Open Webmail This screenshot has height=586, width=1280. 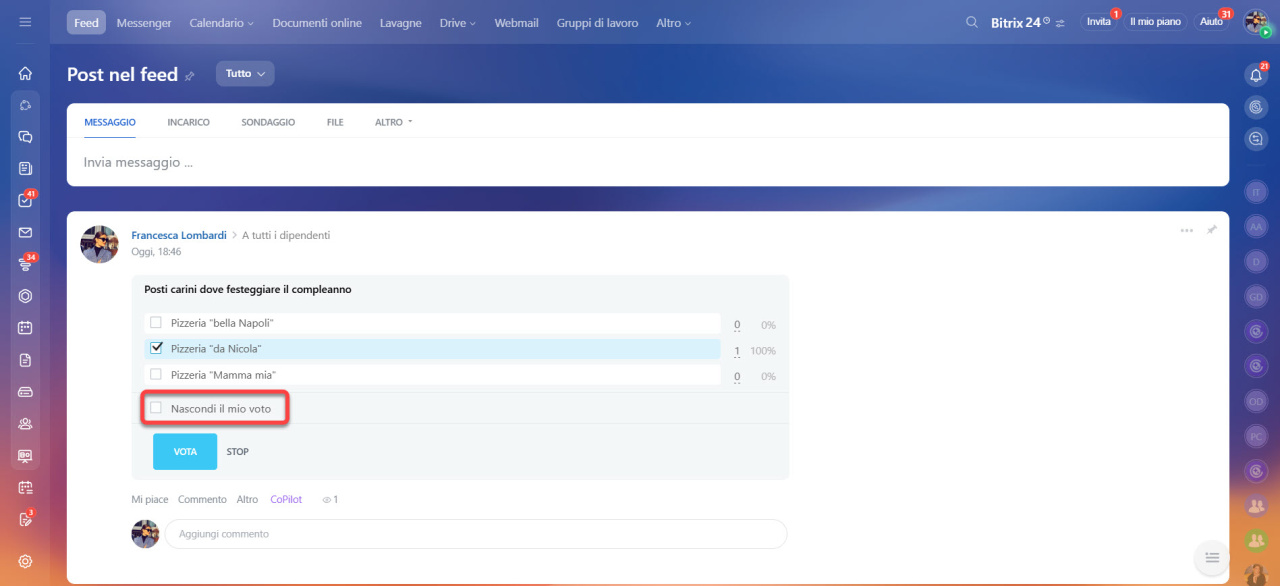pos(516,23)
